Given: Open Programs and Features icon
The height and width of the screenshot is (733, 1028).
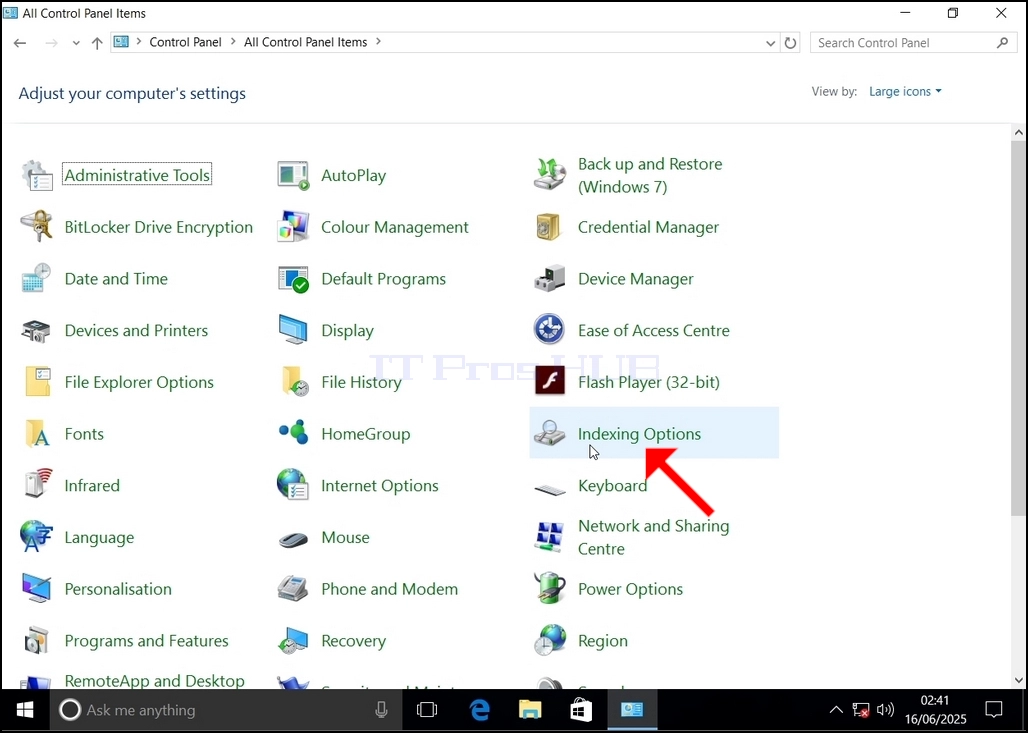Looking at the screenshot, I should [37, 640].
